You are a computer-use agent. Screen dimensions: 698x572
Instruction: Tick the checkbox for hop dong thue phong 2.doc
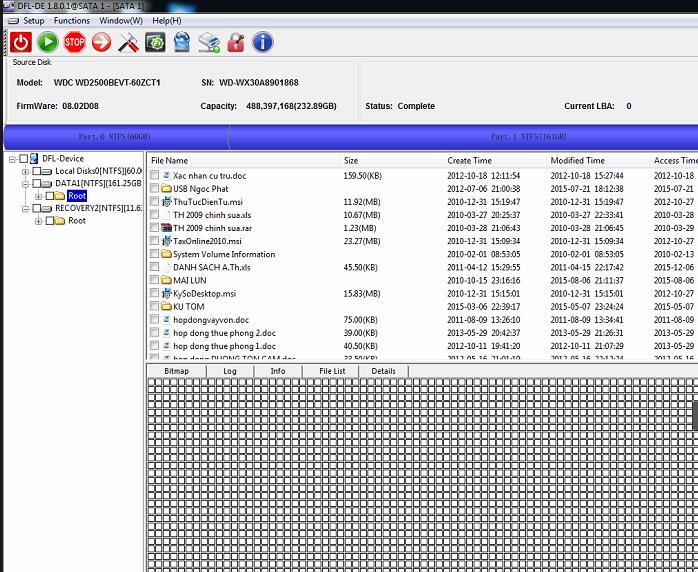click(x=154, y=333)
